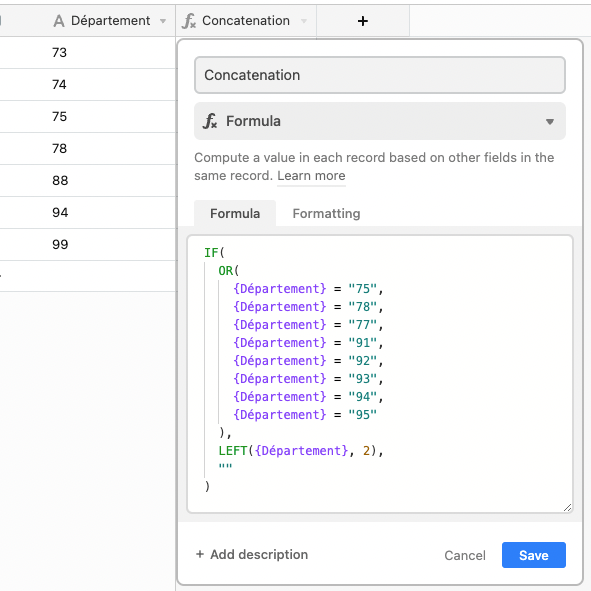Click the formula fx icon in Concatenation header
591x591 pixels.
tap(189, 21)
